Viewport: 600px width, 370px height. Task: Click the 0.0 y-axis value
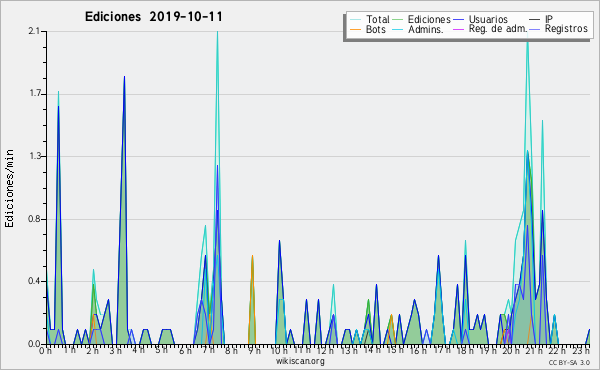tap(34, 344)
